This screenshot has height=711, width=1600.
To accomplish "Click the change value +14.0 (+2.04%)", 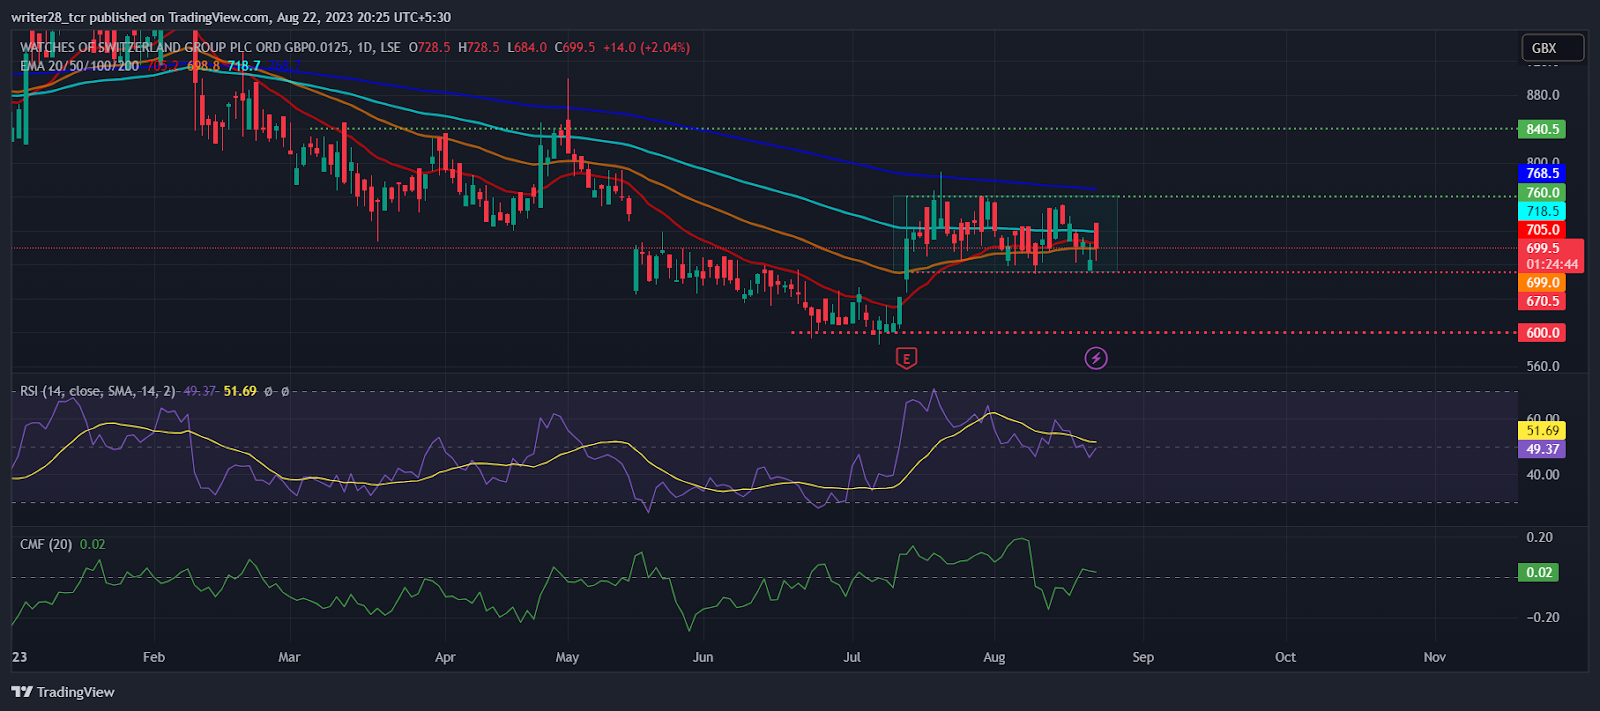I will tap(646, 47).
